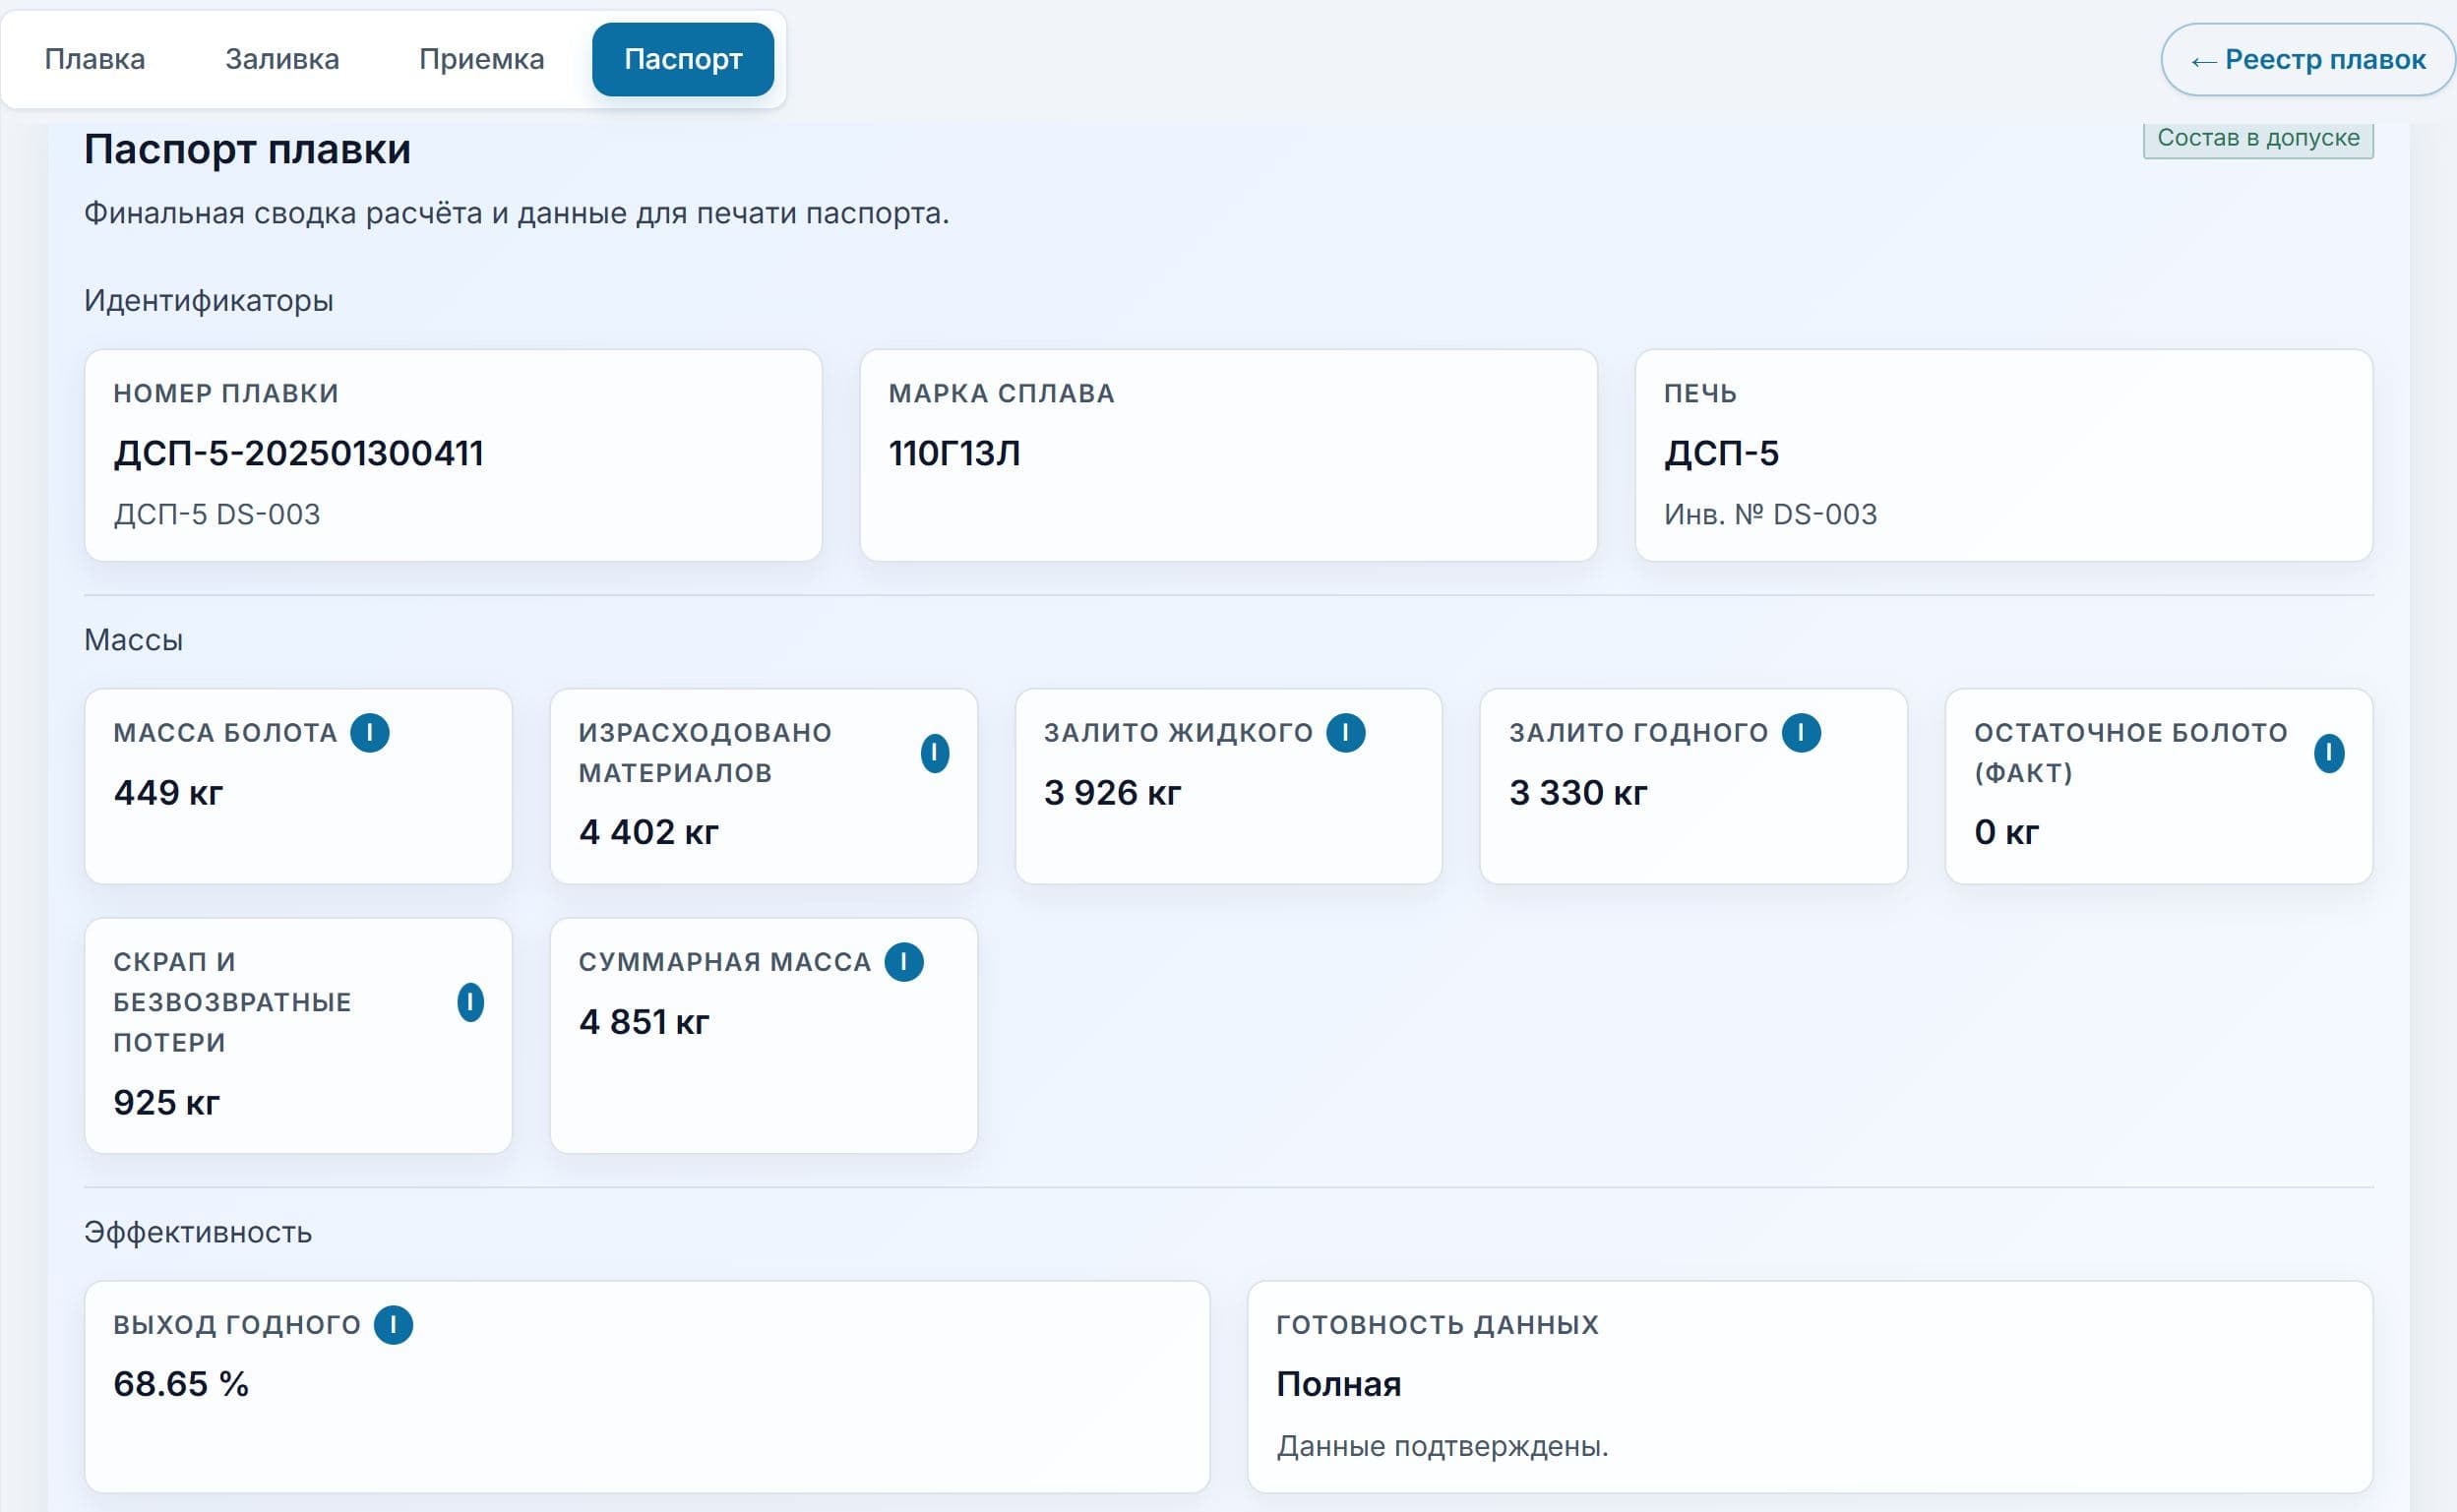This screenshot has width=2457, height=1512.
Task: Click the subtitle ДСП-5 DS-003
Action: click(217, 514)
